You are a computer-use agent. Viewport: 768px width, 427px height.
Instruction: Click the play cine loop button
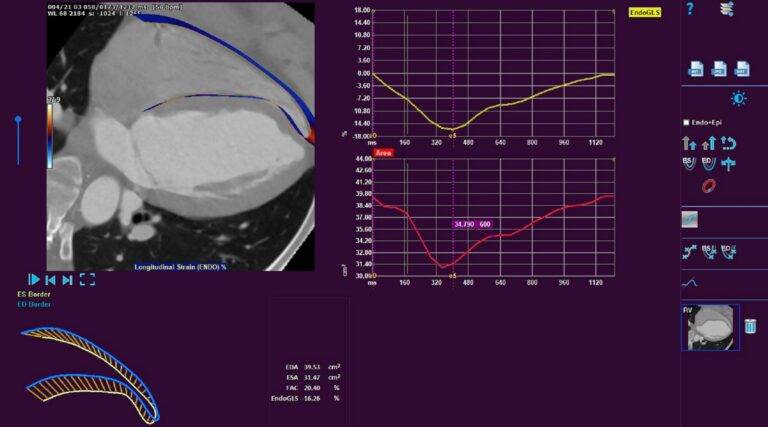pyautogui.click(x=34, y=280)
